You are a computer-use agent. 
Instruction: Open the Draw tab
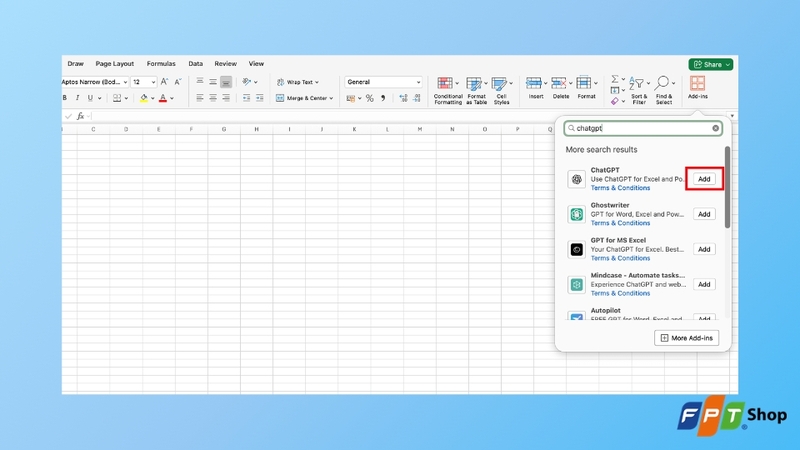point(76,64)
